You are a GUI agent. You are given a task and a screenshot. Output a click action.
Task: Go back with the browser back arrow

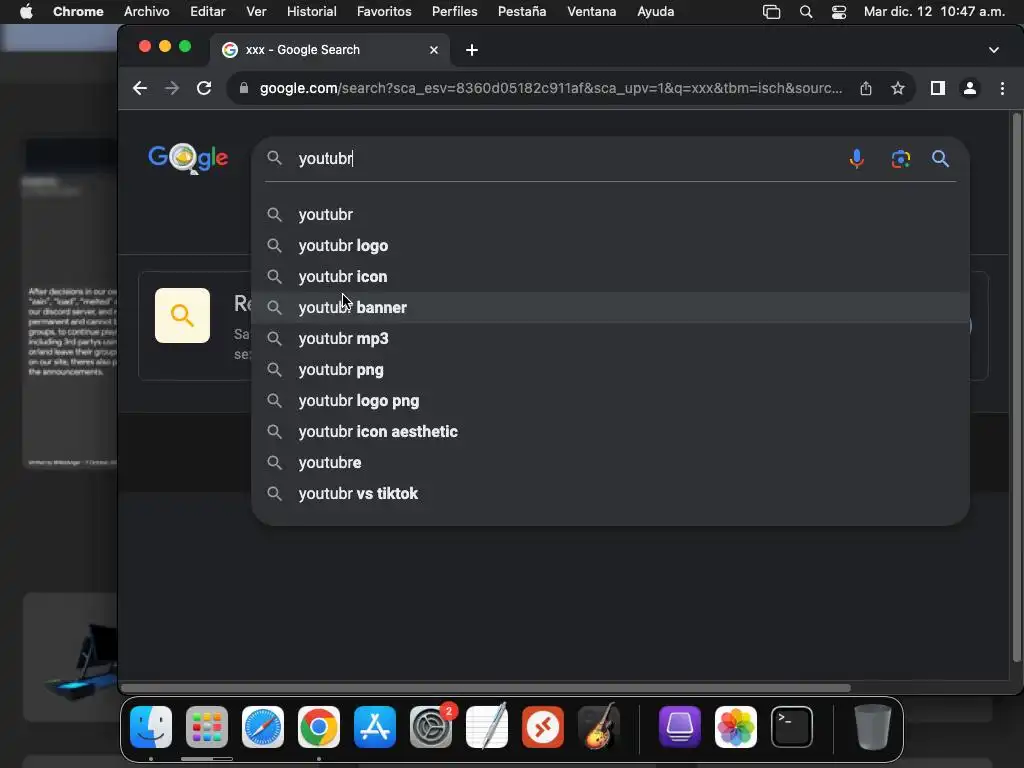tap(140, 88)
